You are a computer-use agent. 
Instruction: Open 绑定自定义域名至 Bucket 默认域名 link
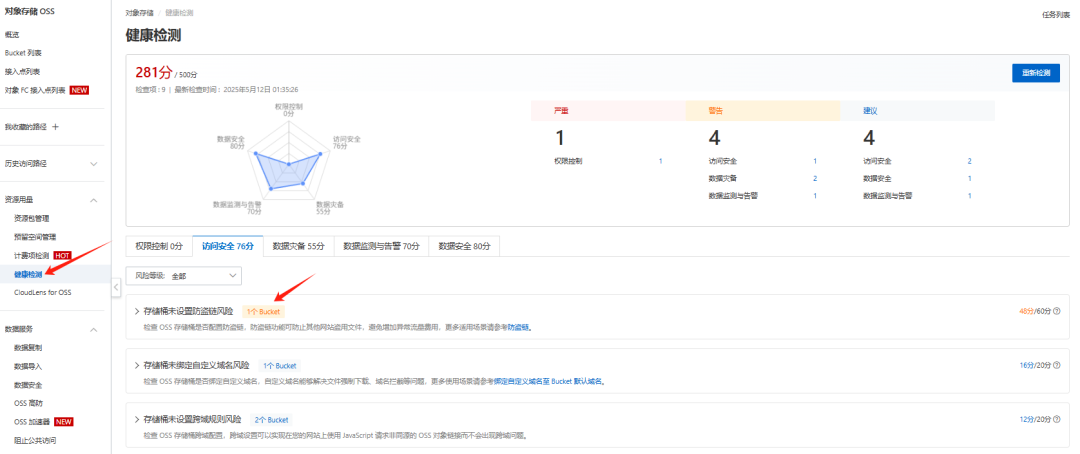[549, 381]
